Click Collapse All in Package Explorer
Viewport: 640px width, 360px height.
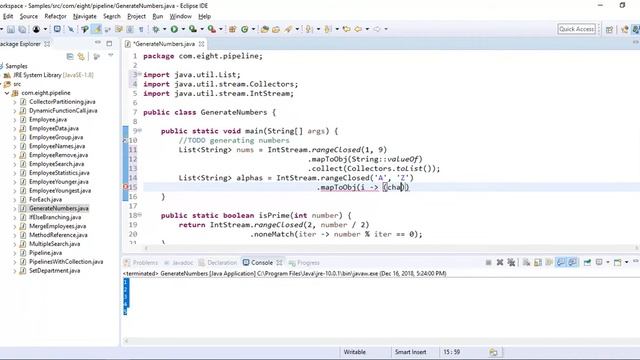point(70,56)
